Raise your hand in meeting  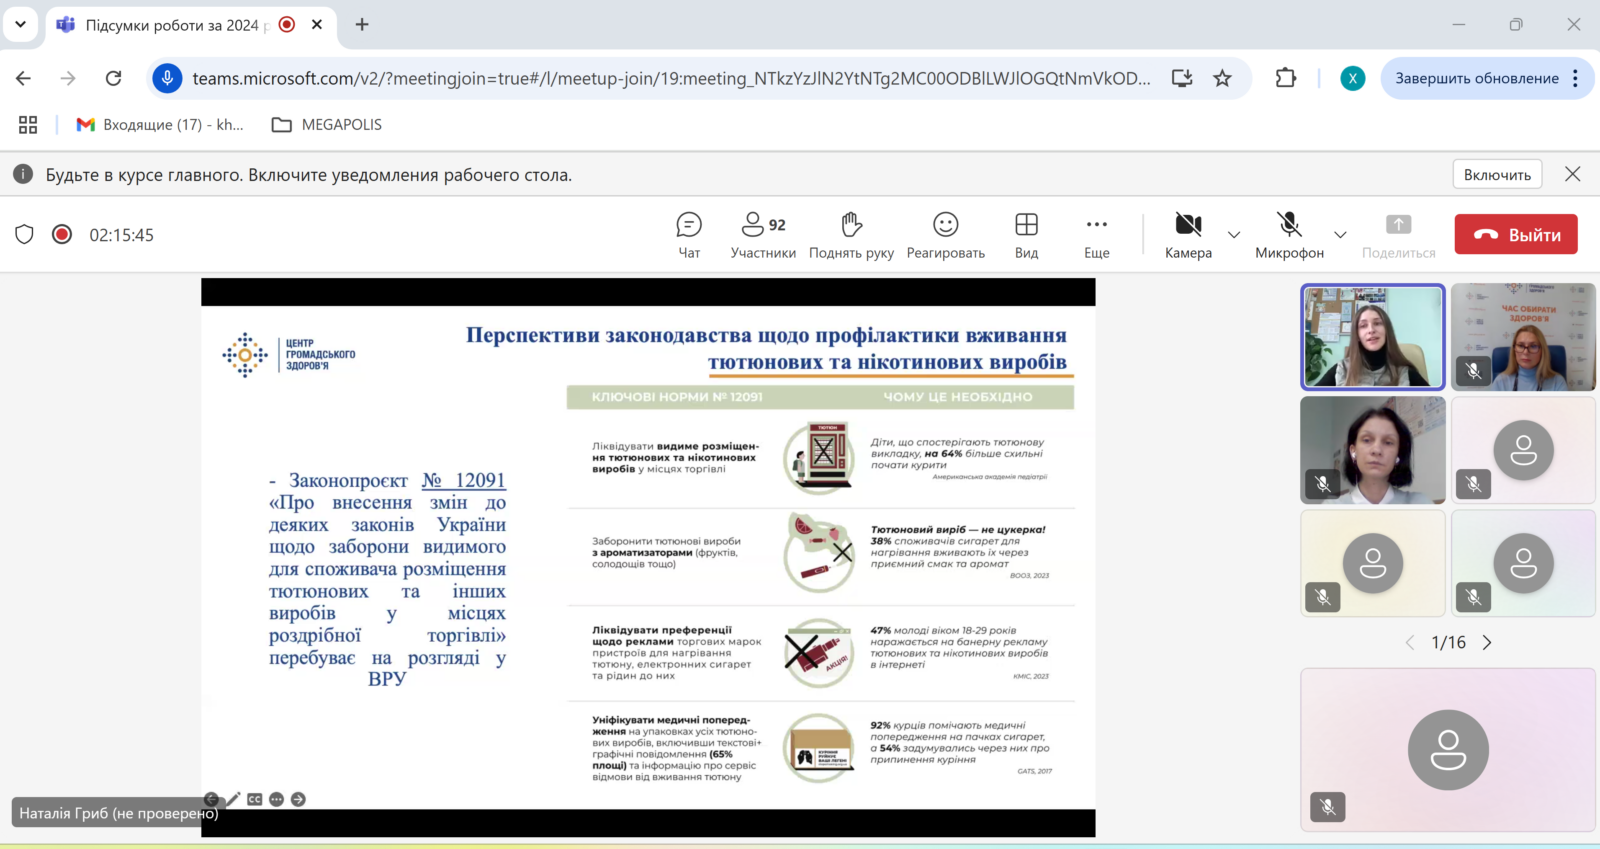tap(851, 235)
